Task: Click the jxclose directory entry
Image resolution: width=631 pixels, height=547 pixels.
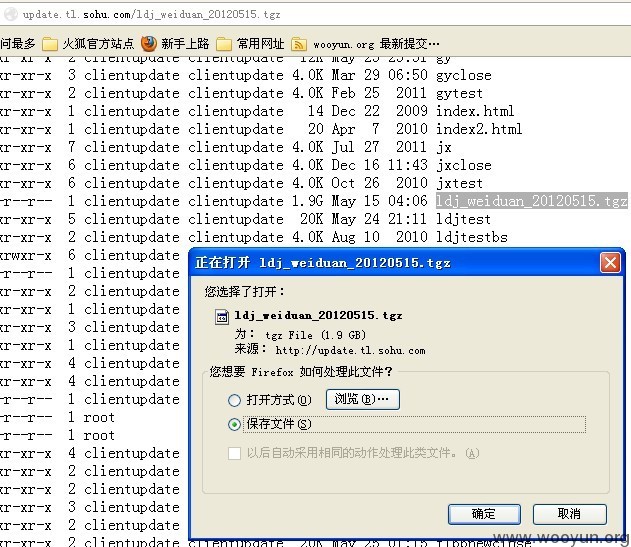Action: click(464, 165)
